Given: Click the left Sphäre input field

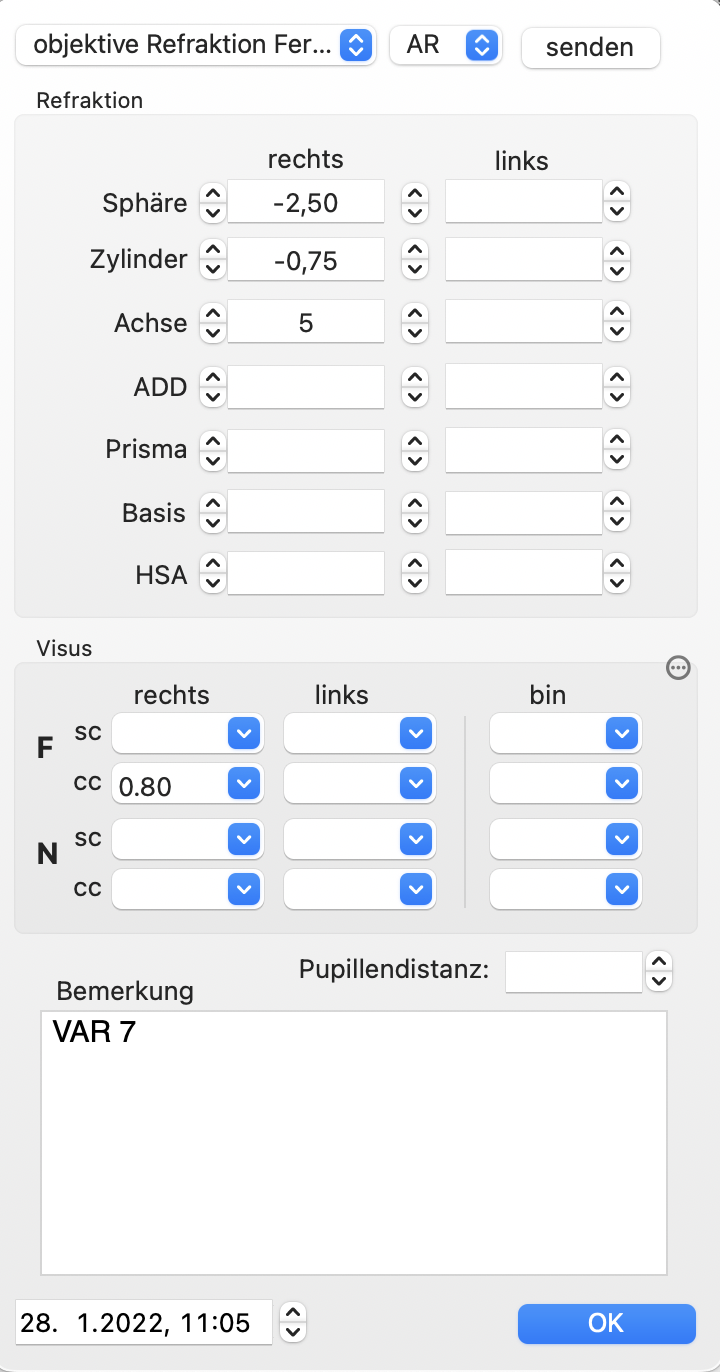Looking at the screenshot, I should click(x=524, y=202).
